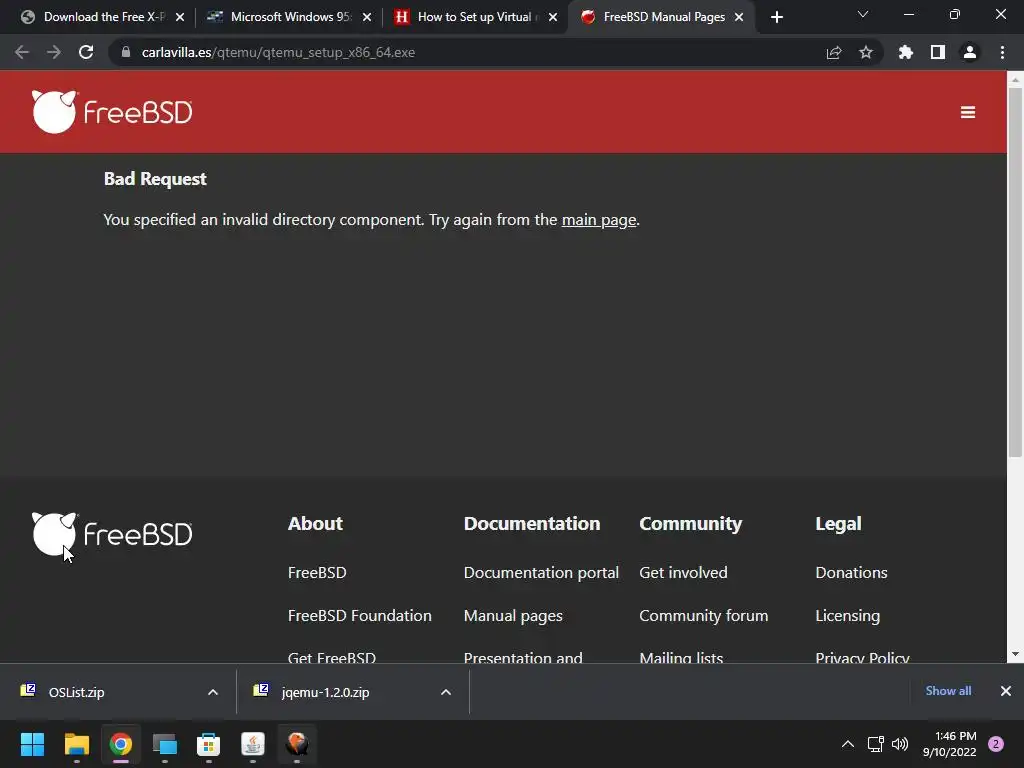
Task: Open the Chrome profile menu
Action: coord(970,52)
